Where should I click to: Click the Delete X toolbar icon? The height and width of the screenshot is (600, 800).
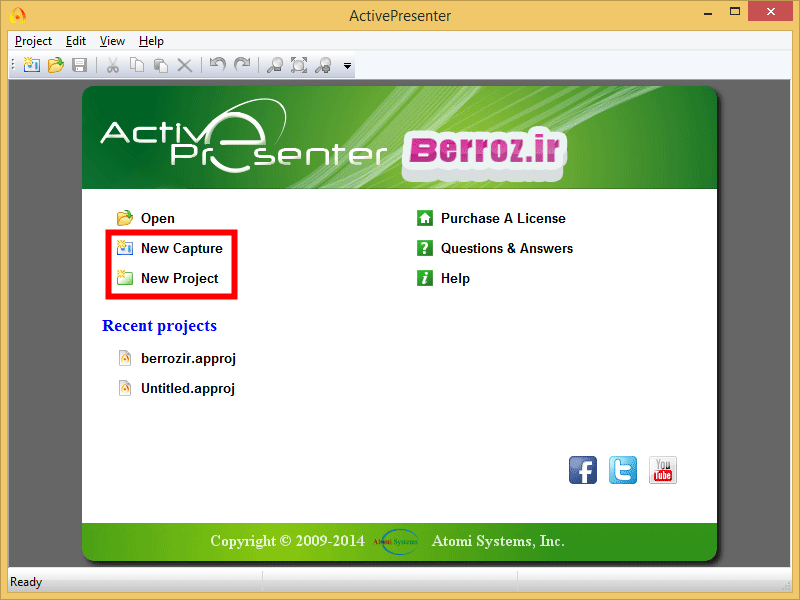pos(185,65)
